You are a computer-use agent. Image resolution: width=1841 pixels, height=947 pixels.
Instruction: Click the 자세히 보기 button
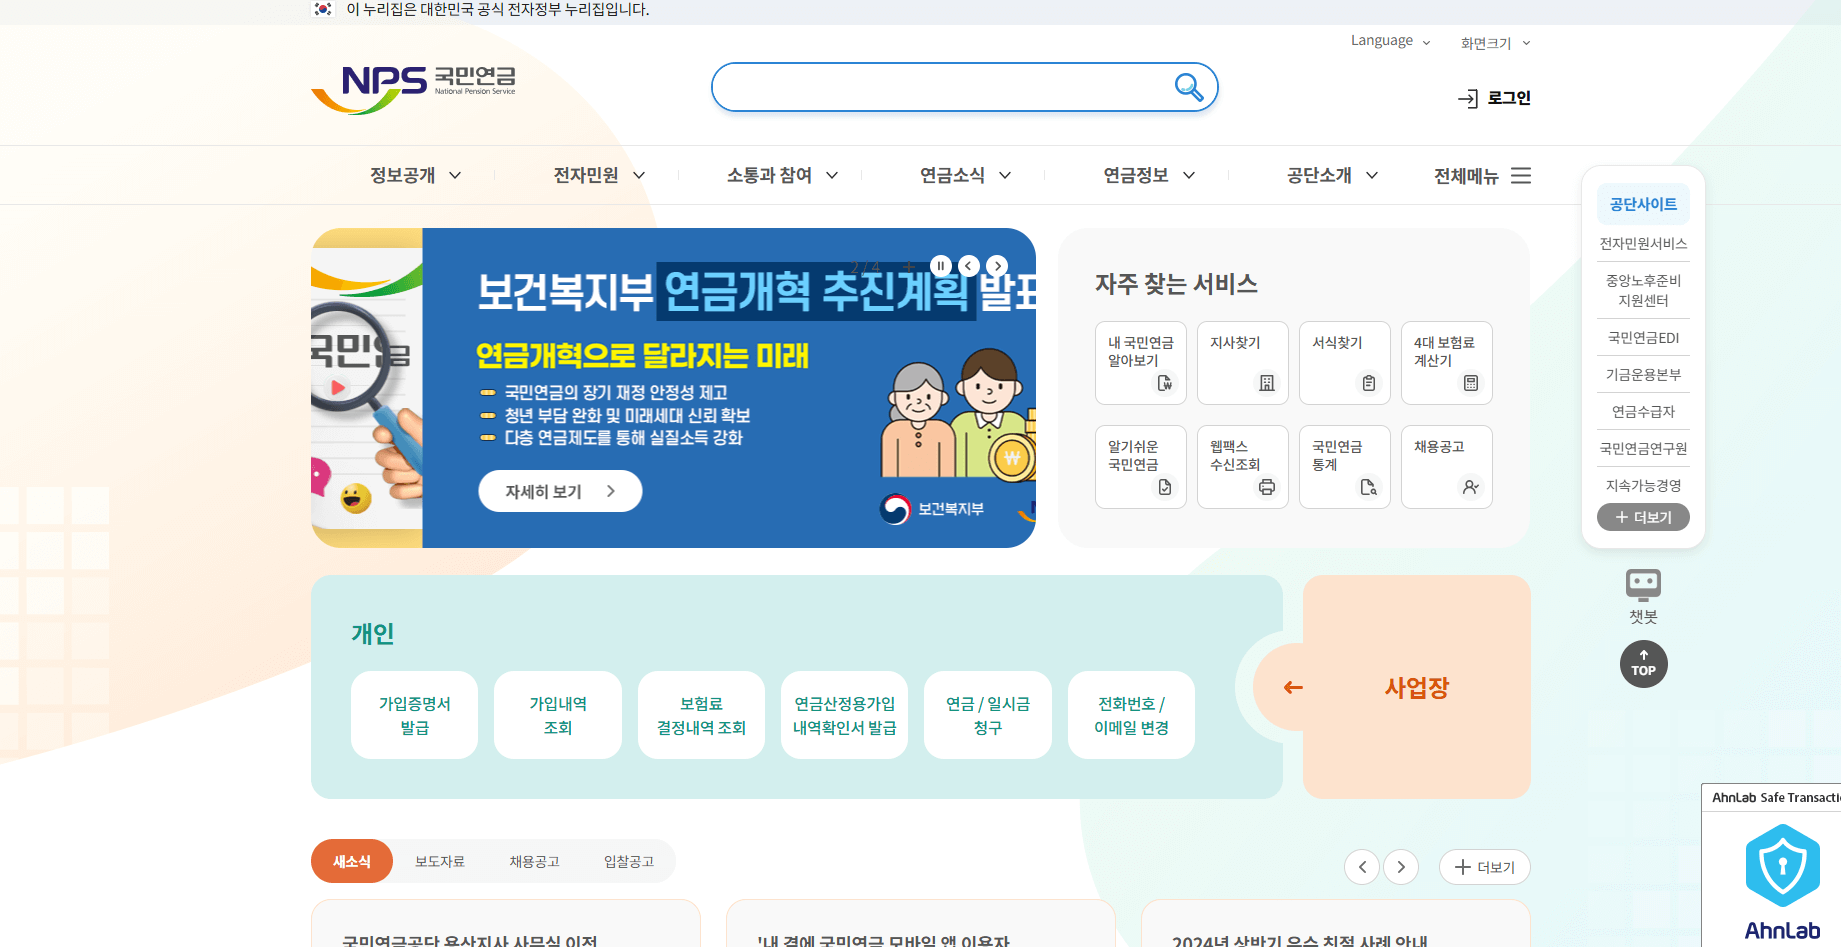[x=559, y=491]
